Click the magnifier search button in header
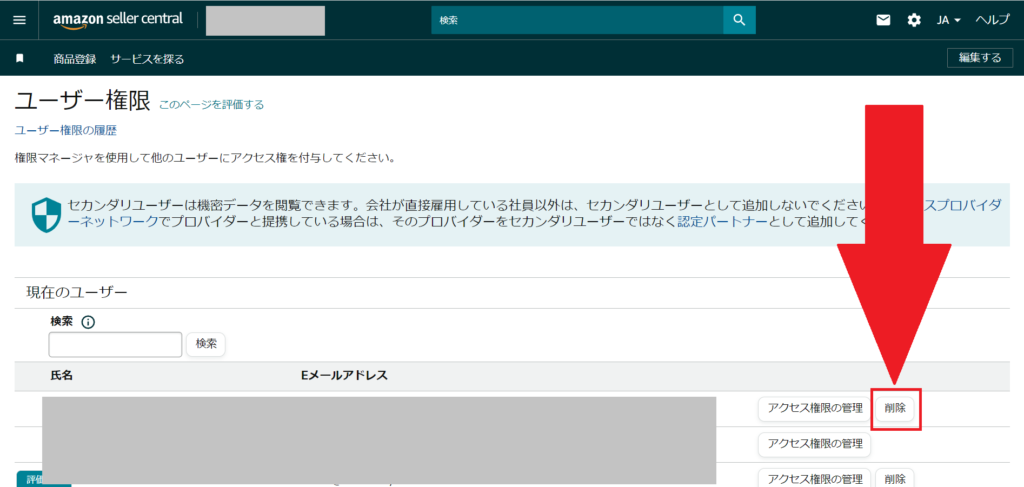Image resolution: width=1024 pixels, height=487 pixels. pos(739,20)
